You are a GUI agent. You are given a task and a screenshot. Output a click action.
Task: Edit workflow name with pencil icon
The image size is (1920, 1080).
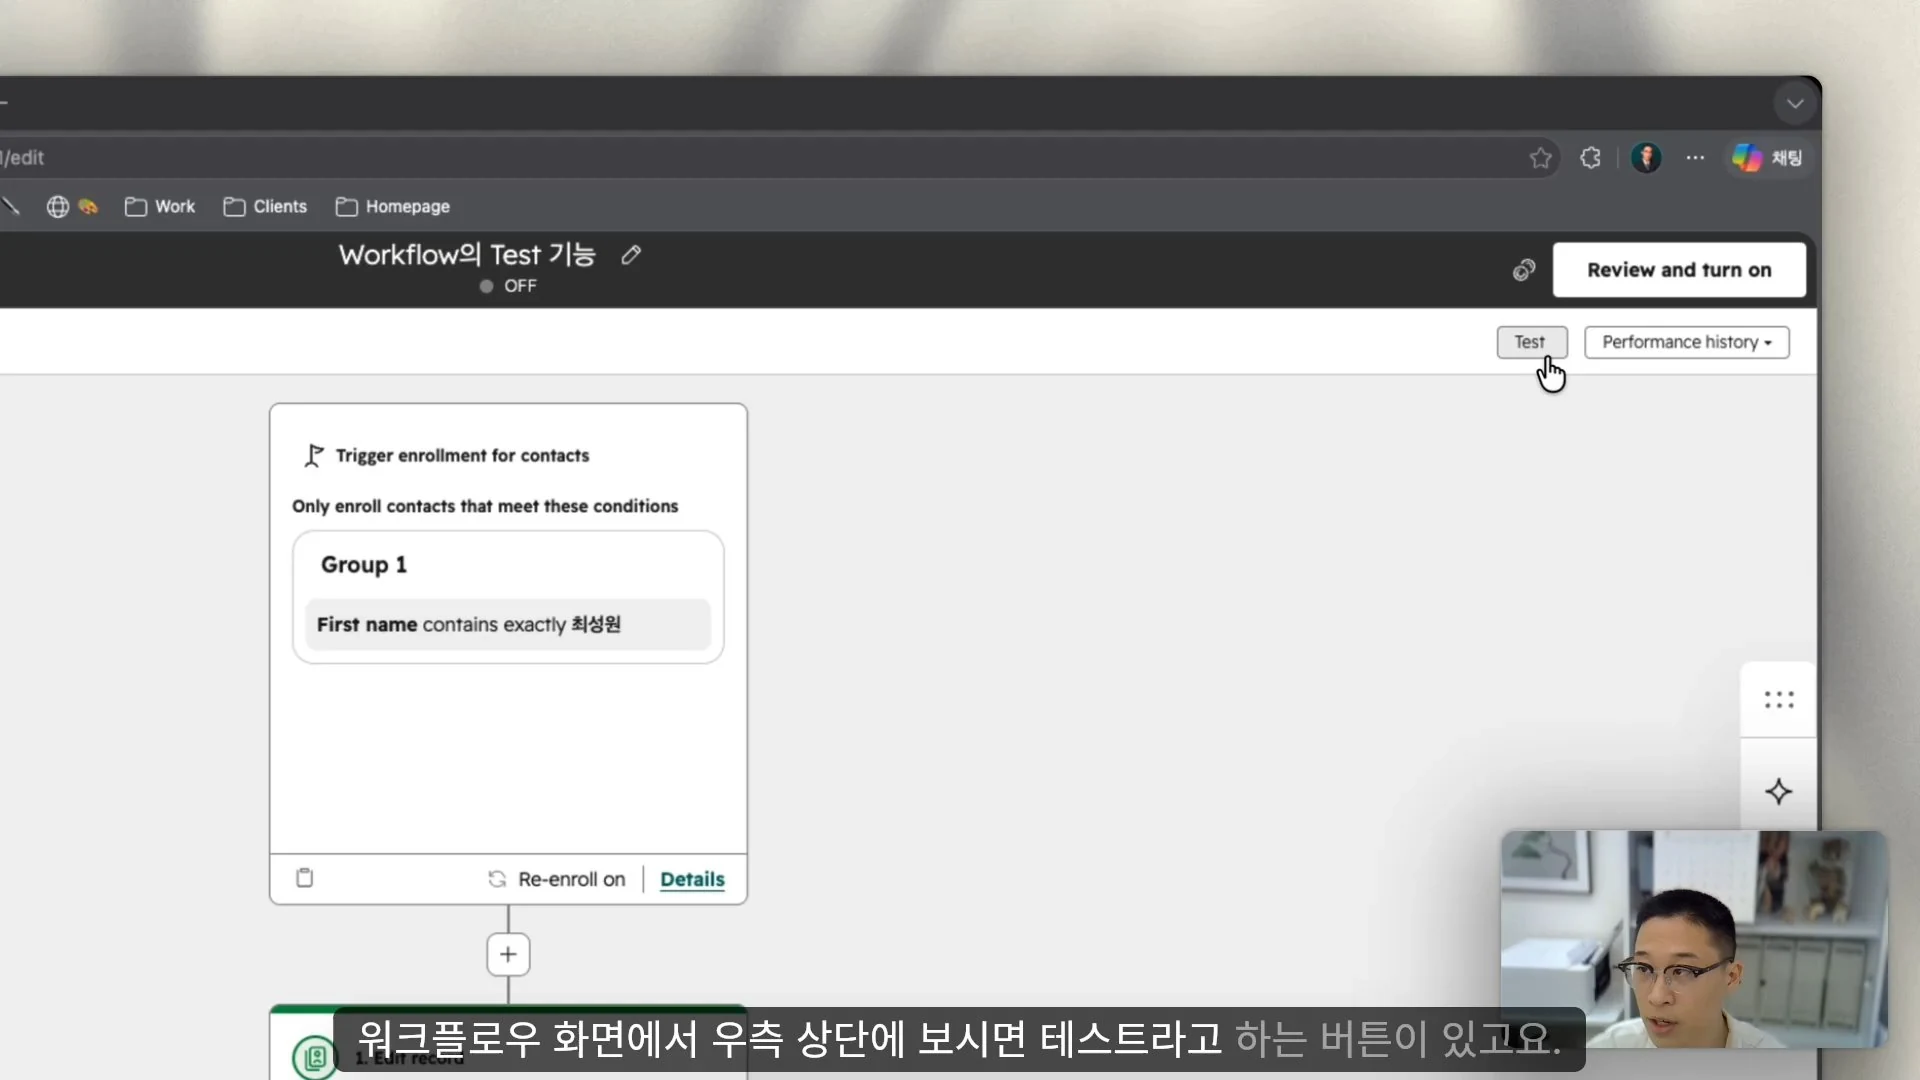[630, 255]
